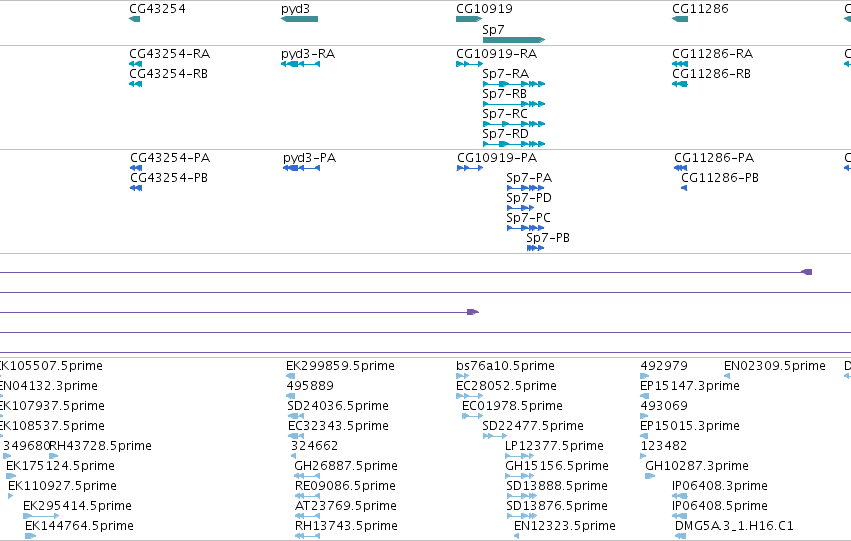851x541 pixels.
Task: Select the SD22477.5prime EST label
Action: (533, 426)
